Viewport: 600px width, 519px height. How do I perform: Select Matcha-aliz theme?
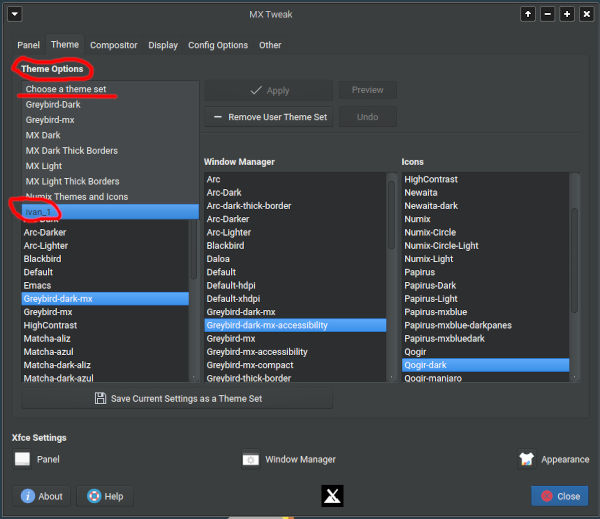pyautogui.click(x=105, y=338)
